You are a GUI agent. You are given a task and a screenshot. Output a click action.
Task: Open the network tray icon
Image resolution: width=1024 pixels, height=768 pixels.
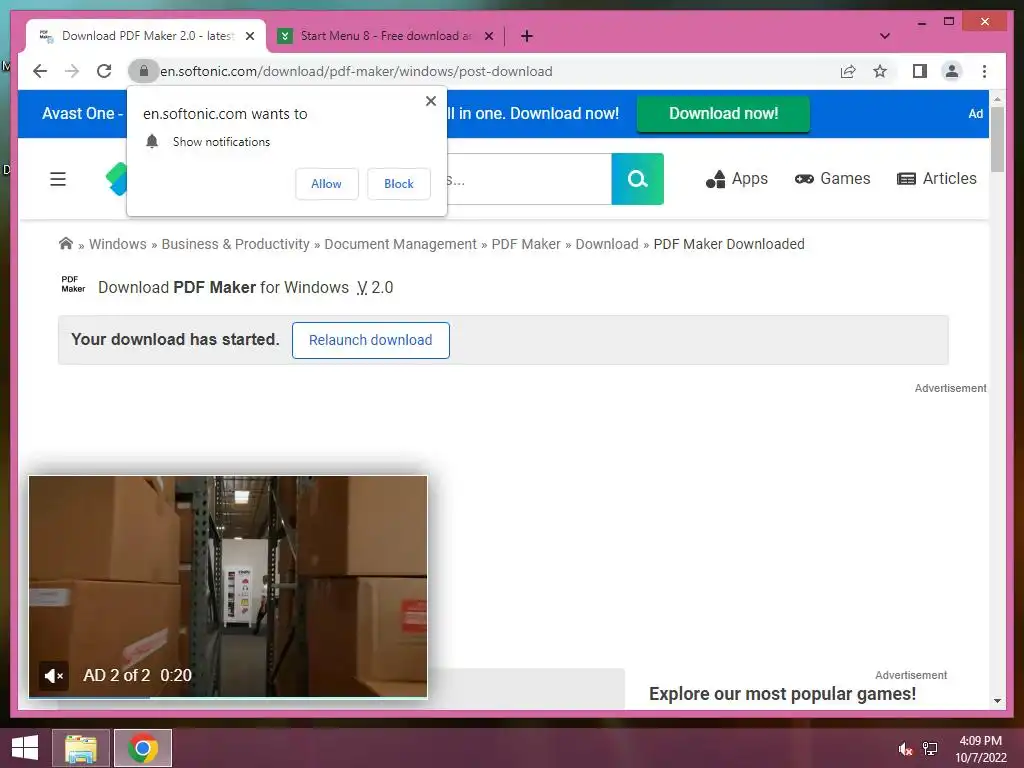click(x=930, y=749)
